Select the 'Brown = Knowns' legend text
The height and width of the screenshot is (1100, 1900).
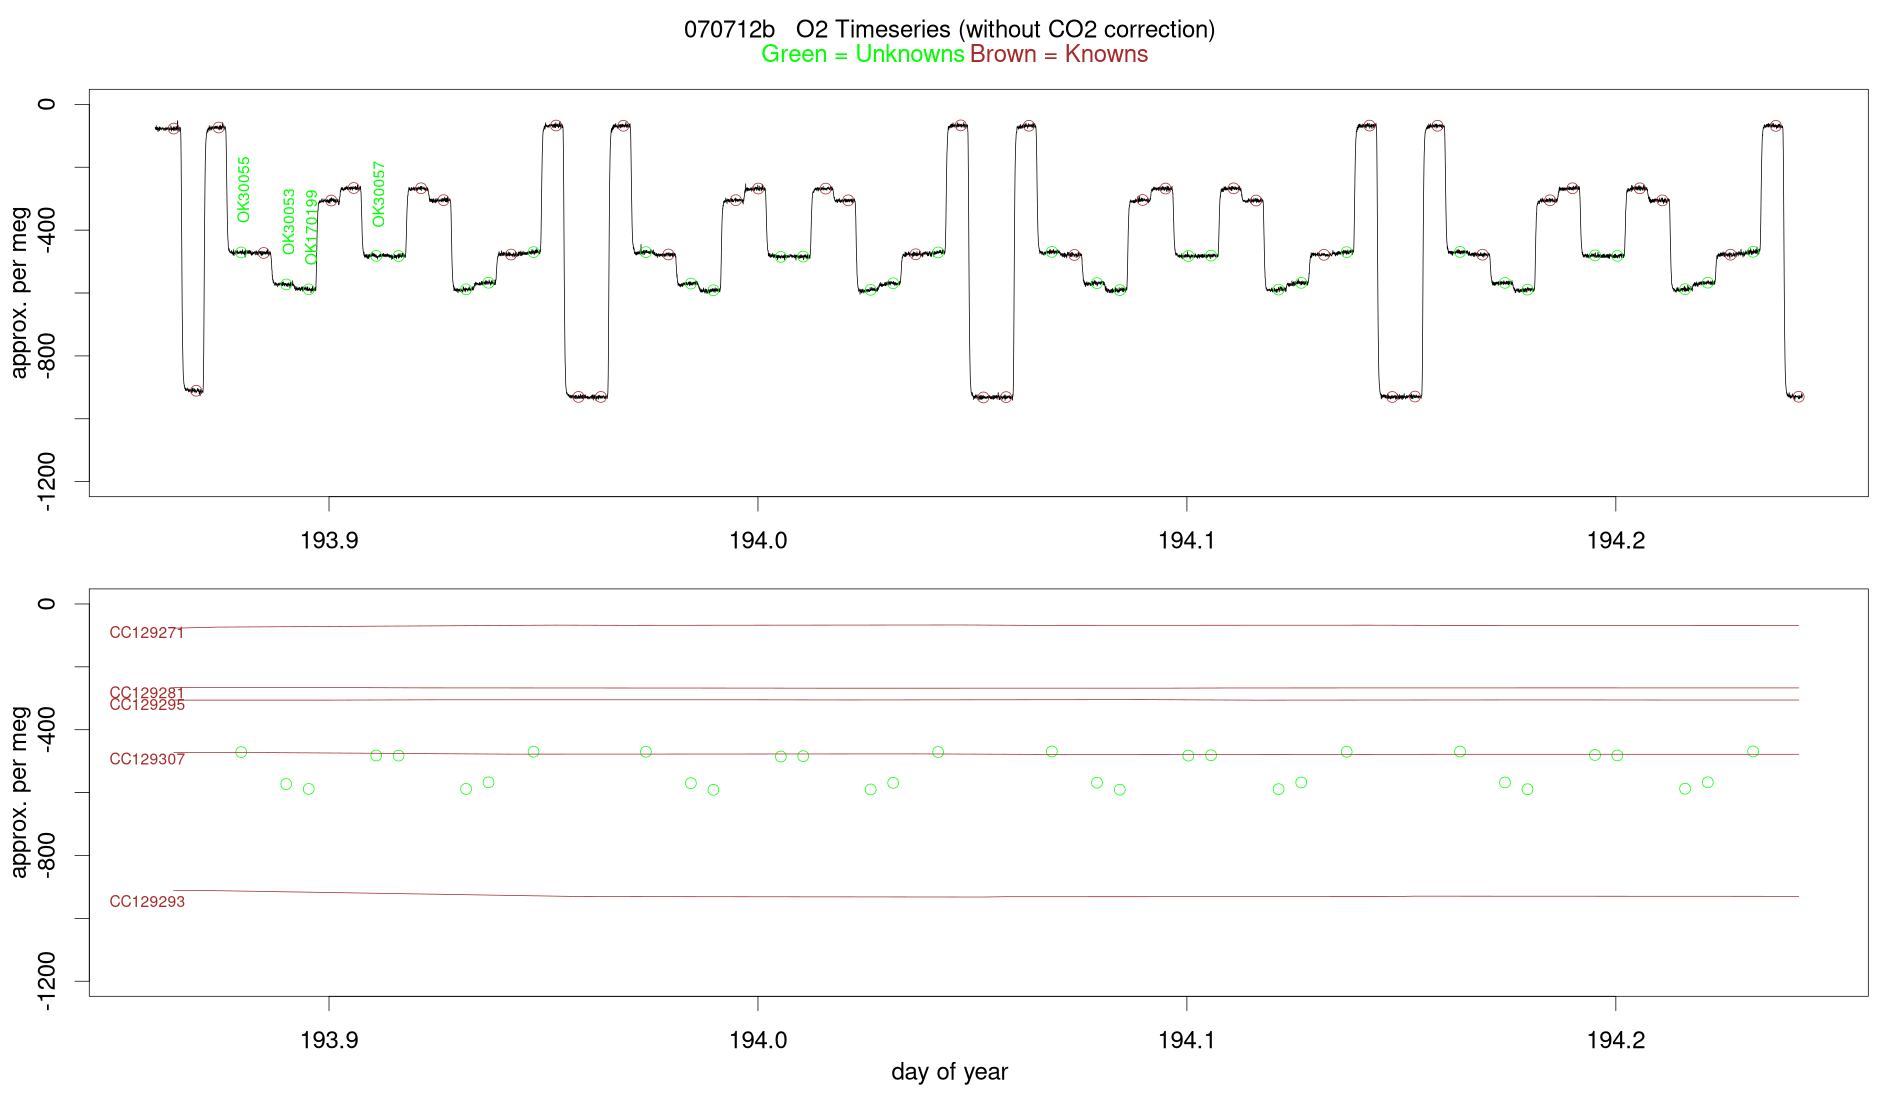tap(1059, 54)
